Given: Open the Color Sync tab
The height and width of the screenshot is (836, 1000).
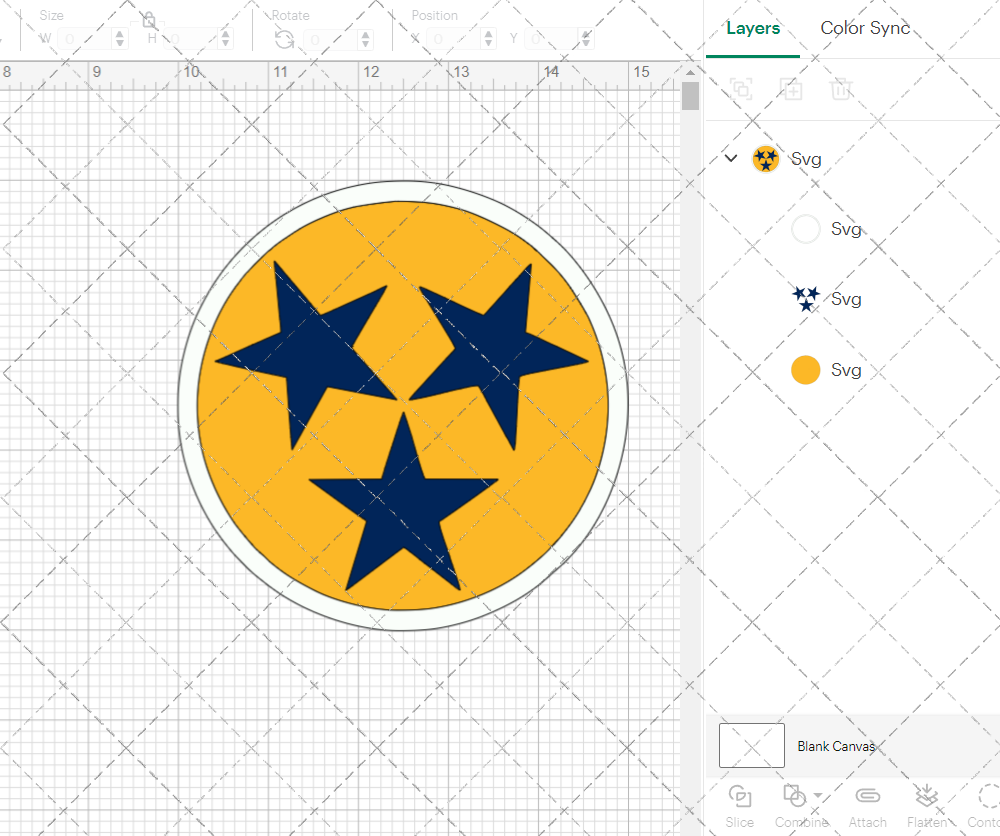Looking at the screenshot, I should 865,28.
